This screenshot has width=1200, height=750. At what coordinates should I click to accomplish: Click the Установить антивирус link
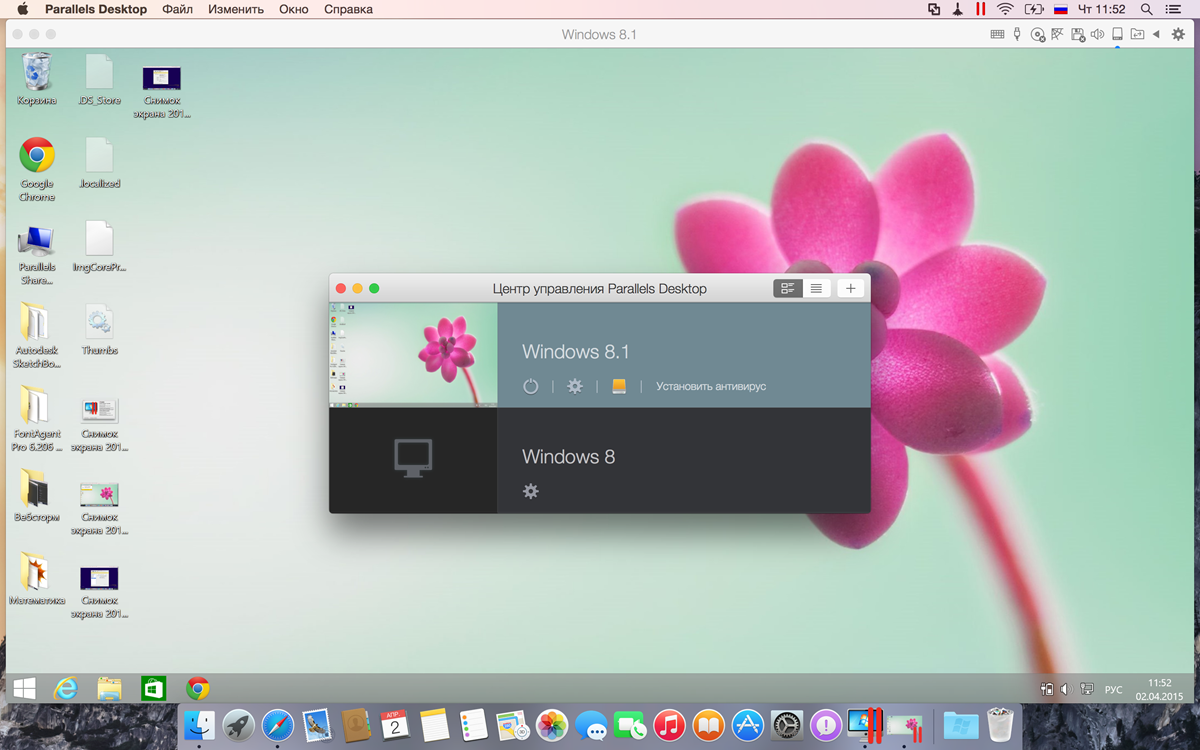[x=711, y=386]
